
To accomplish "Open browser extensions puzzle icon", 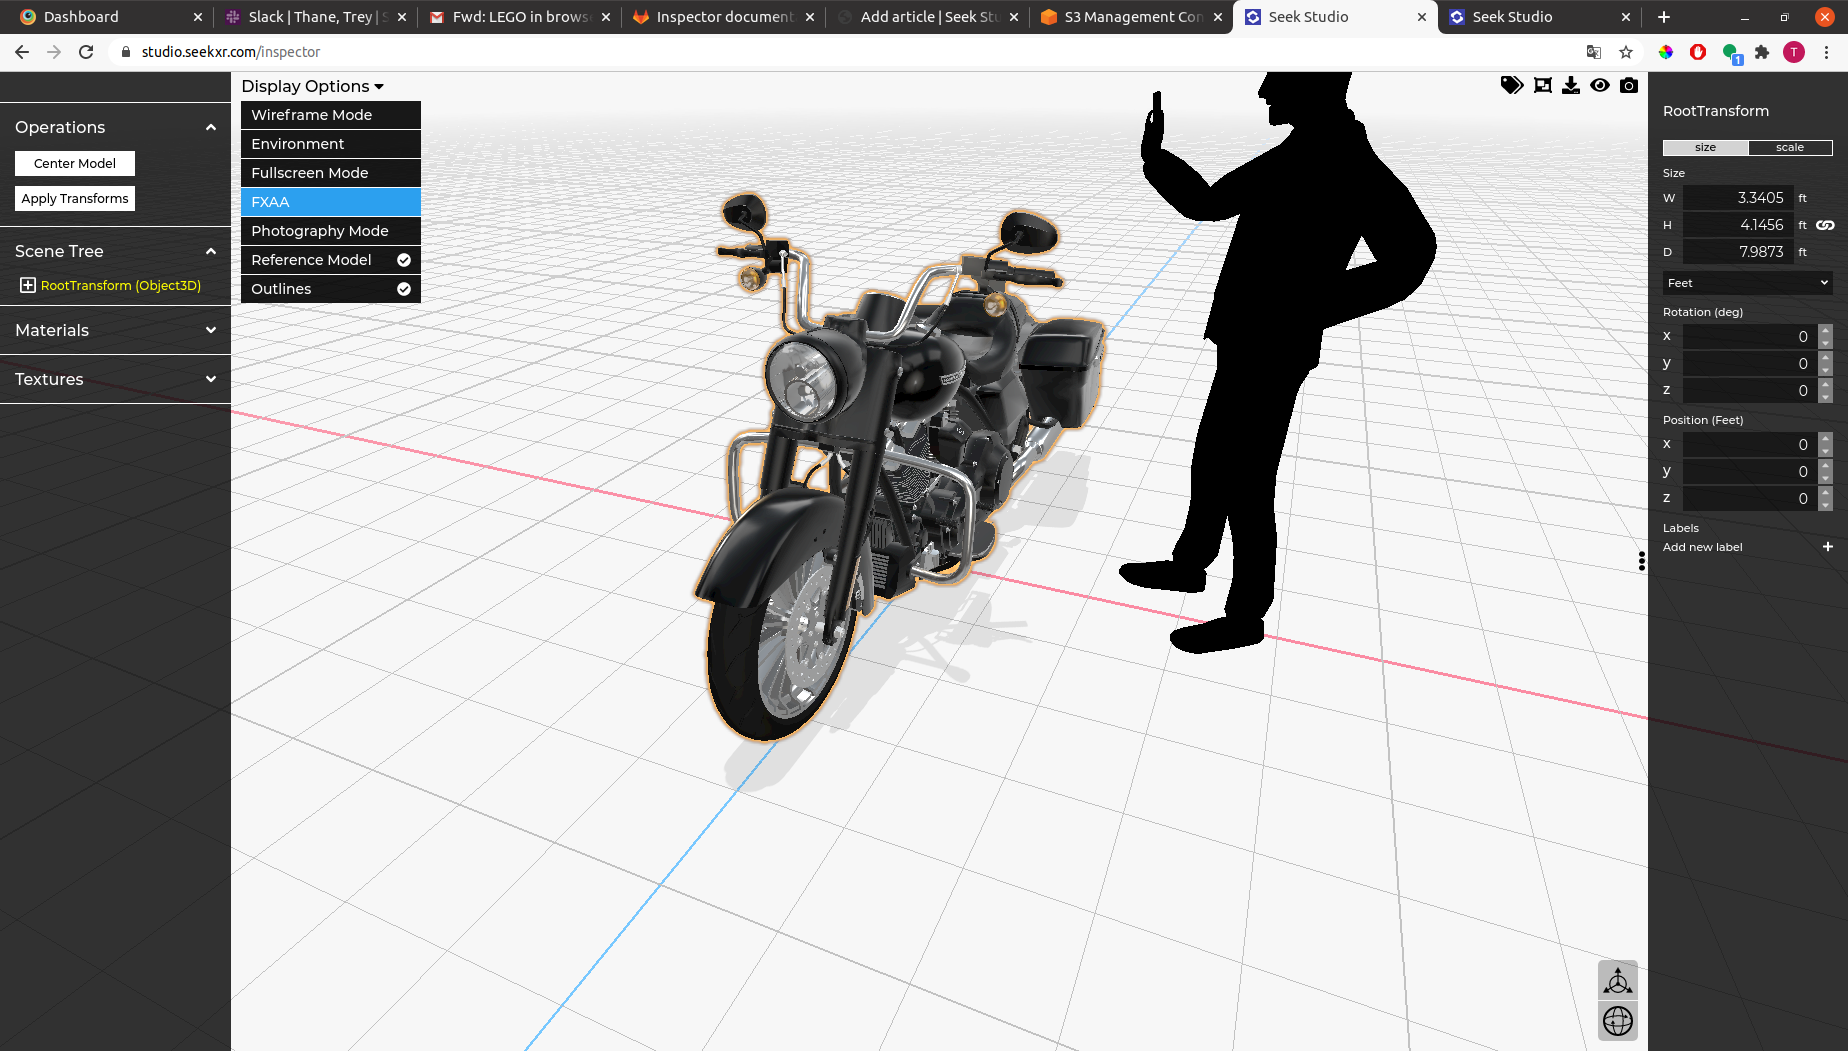I will pyautogui.click(x=1762, y=52).
